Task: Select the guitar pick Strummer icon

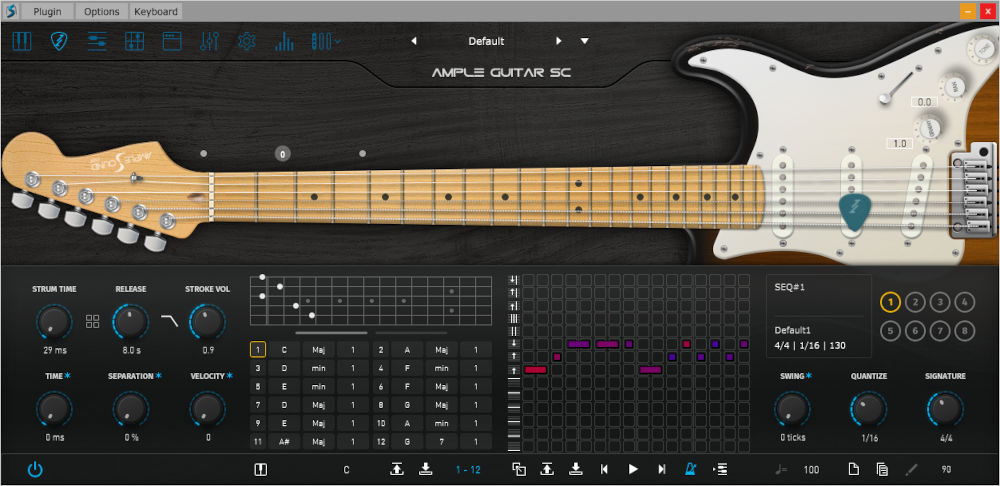Action: [59, 41]
